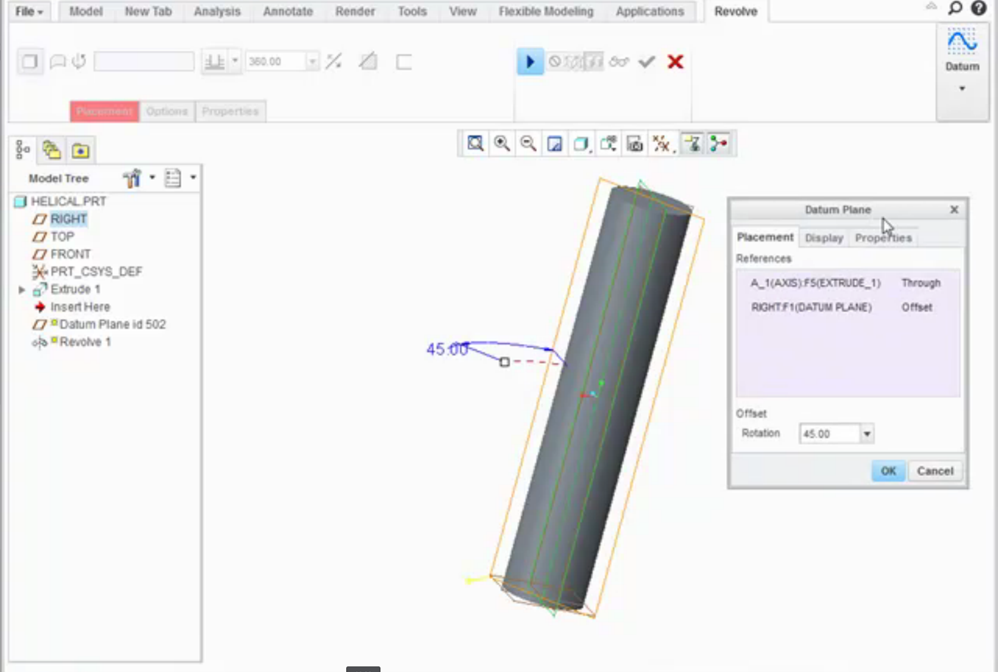The image size is (998, 672).
Task: Toggle the Annotation Display icon
Action: pos(692,144)
